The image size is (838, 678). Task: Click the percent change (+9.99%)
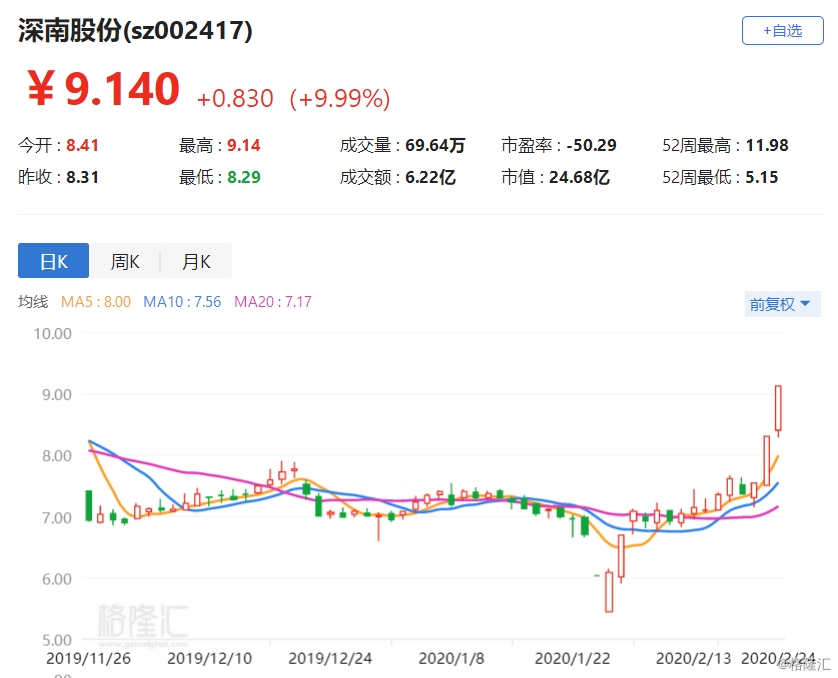[x=340, y=98]
